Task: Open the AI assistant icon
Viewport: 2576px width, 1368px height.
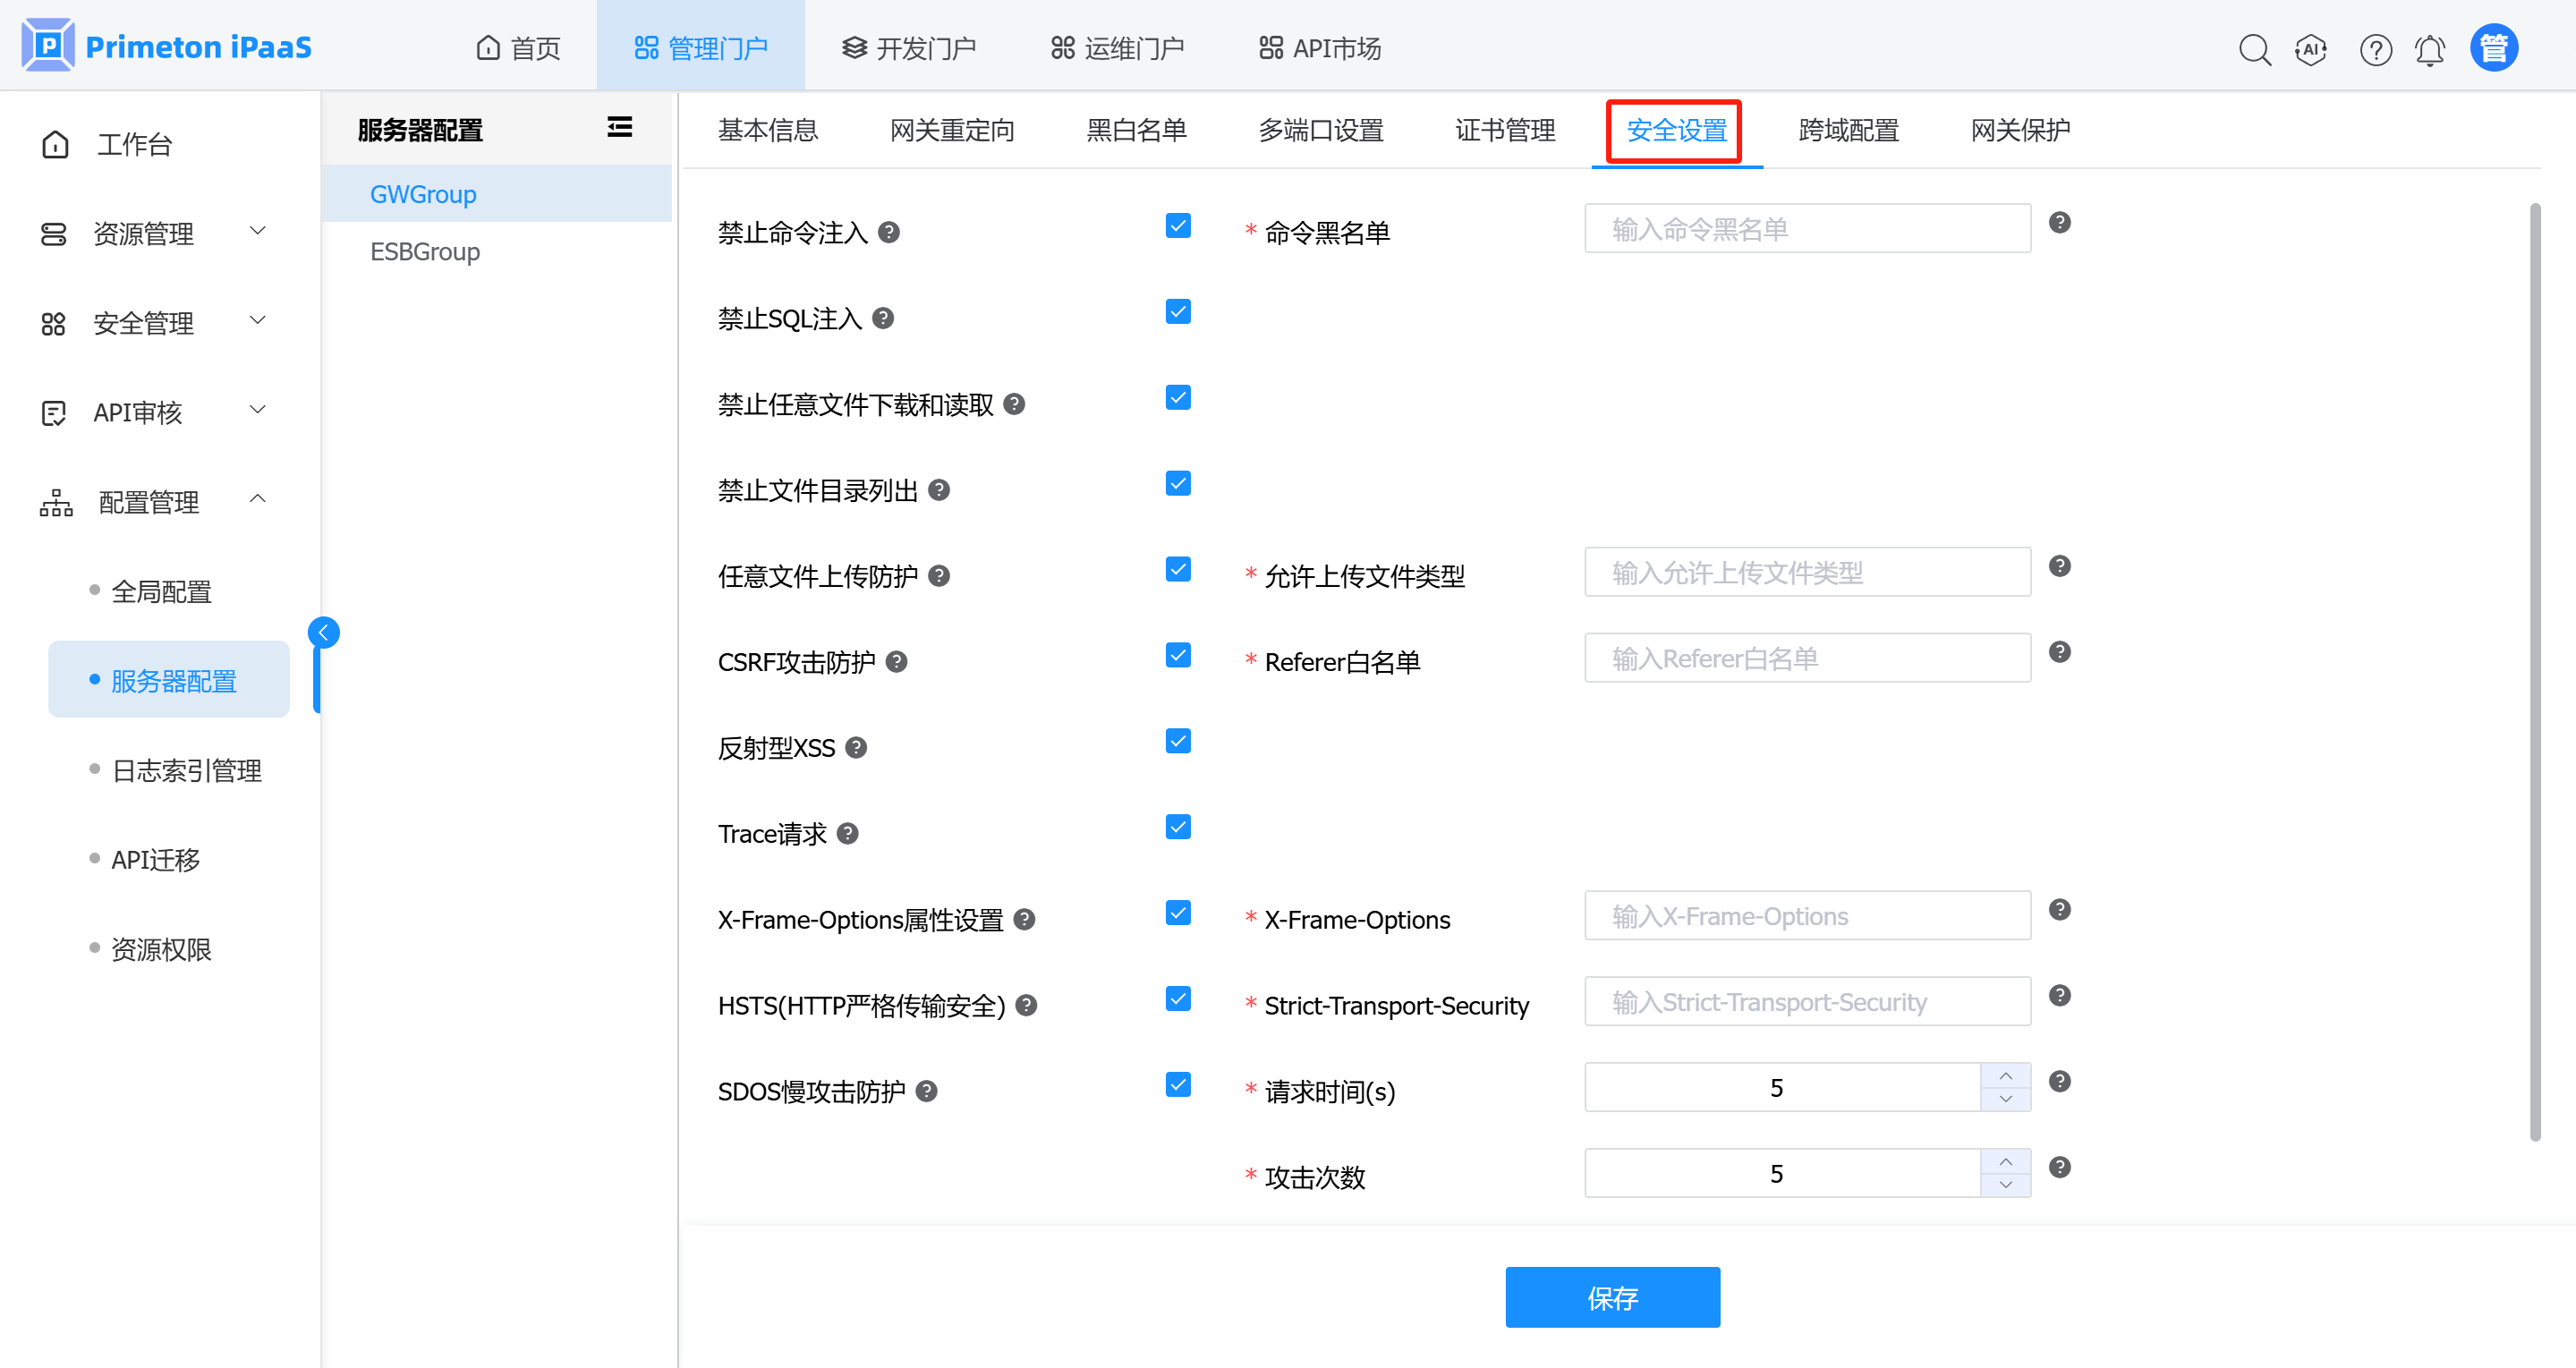Action: pos(2311,49)
